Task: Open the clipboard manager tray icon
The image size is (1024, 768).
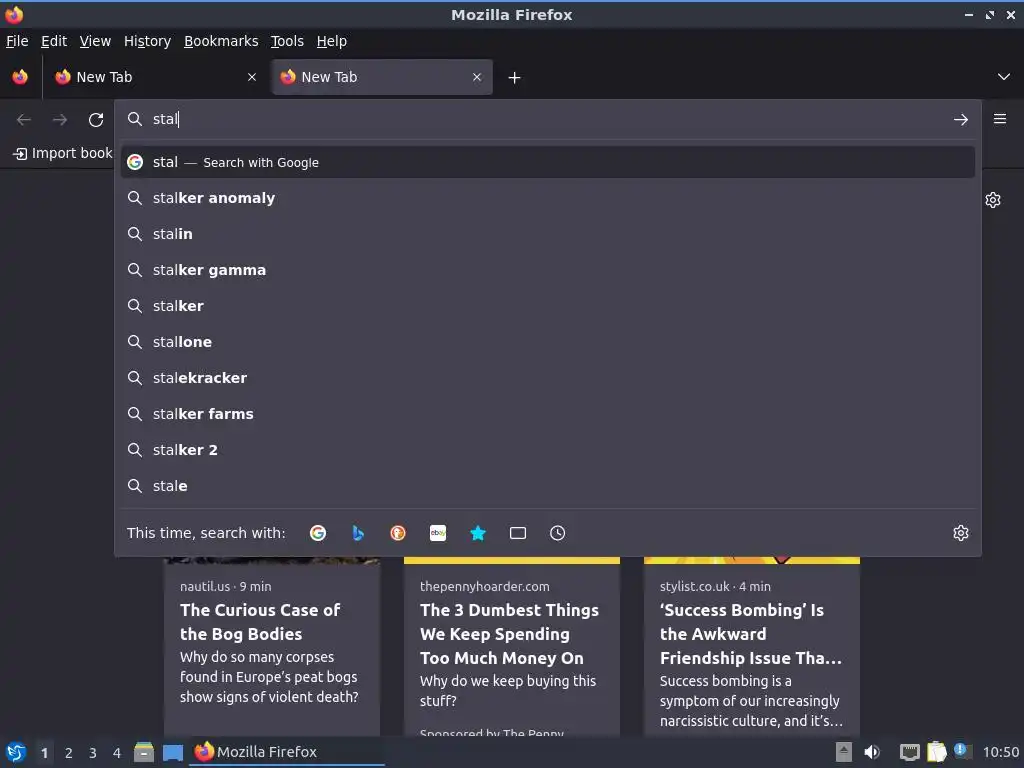Action: click(x=936, y=752)
